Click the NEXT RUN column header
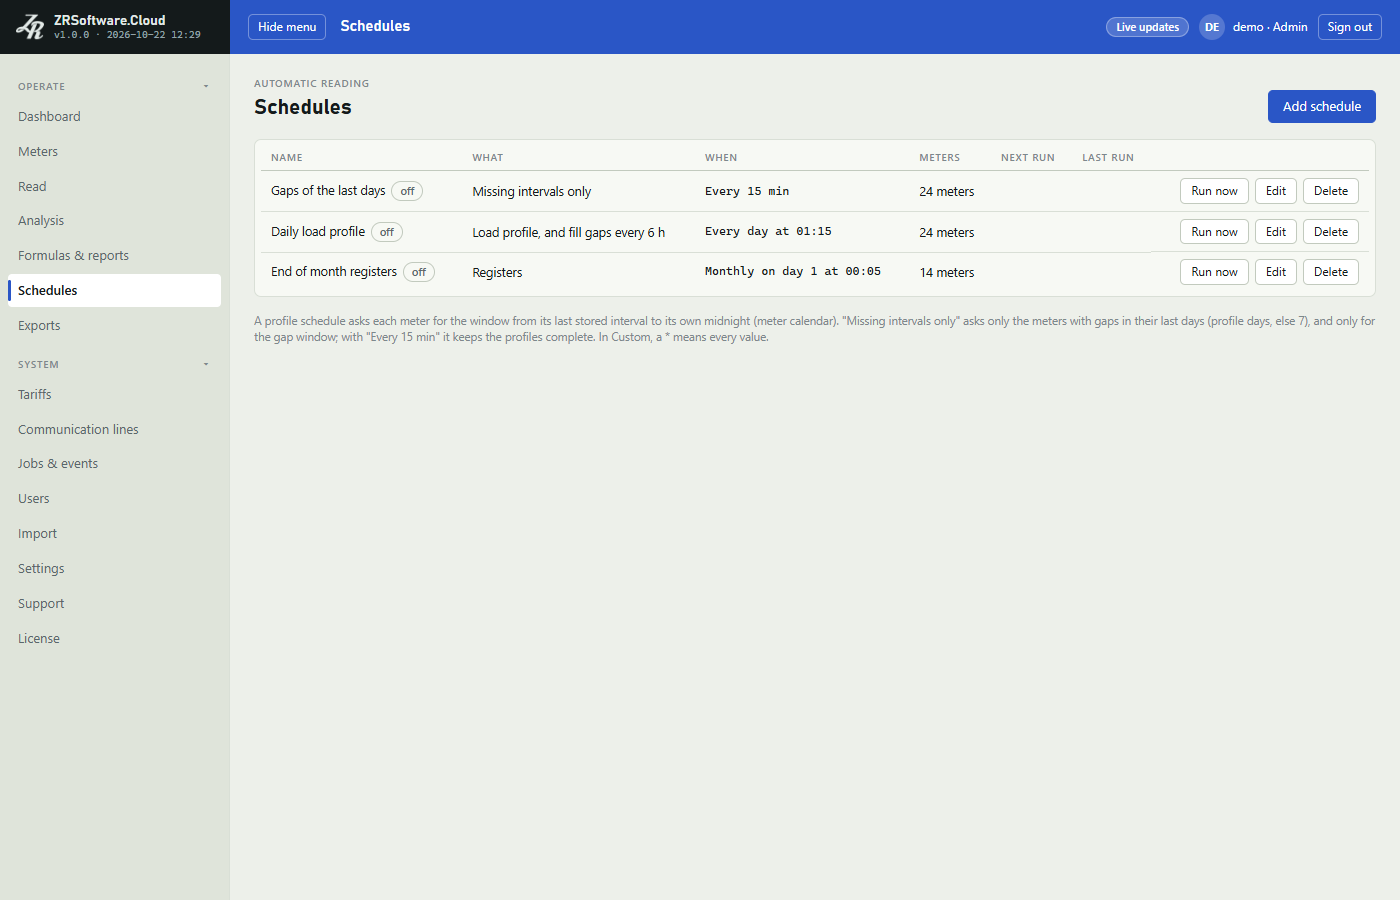Image resolution: width=1400 pixels, height=900 pixels. pyautogui.click(x=1028, y=158)
